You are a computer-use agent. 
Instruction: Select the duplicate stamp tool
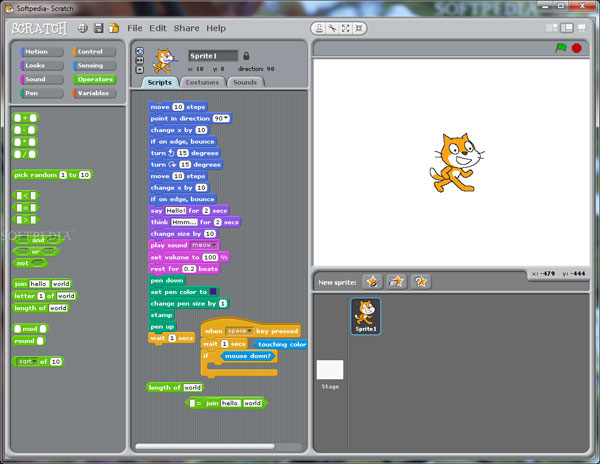click(x=319, y=28)
